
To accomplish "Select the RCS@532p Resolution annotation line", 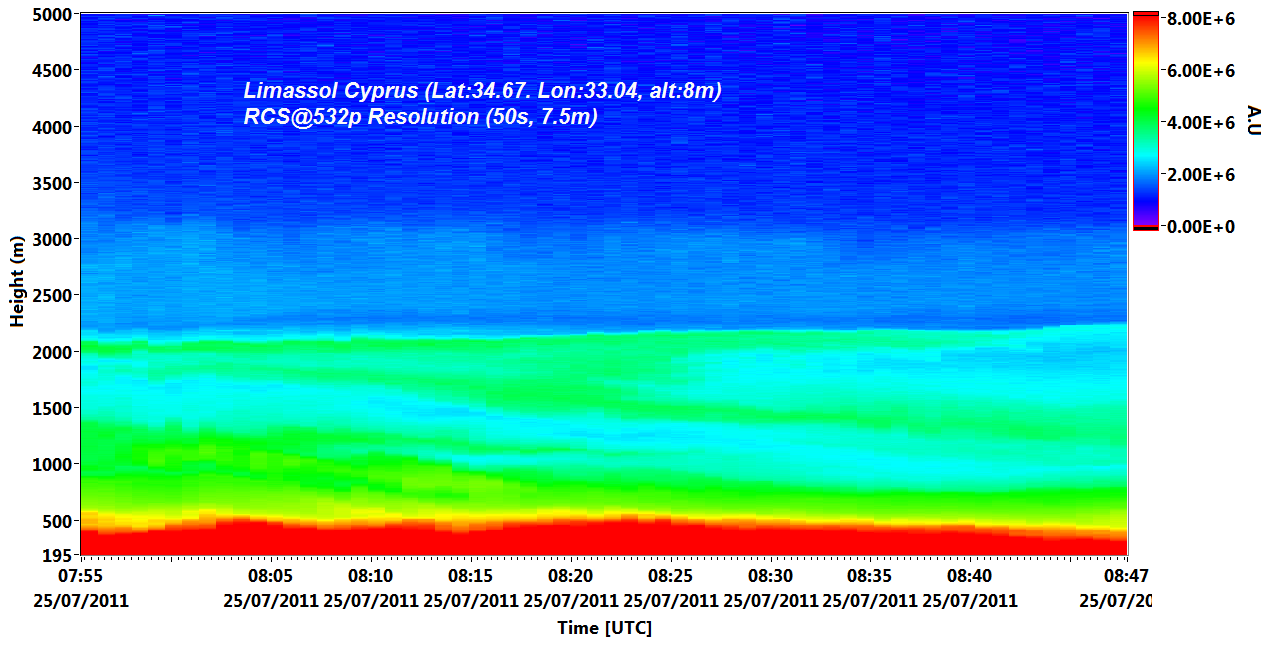I will (x=420, y=117).
